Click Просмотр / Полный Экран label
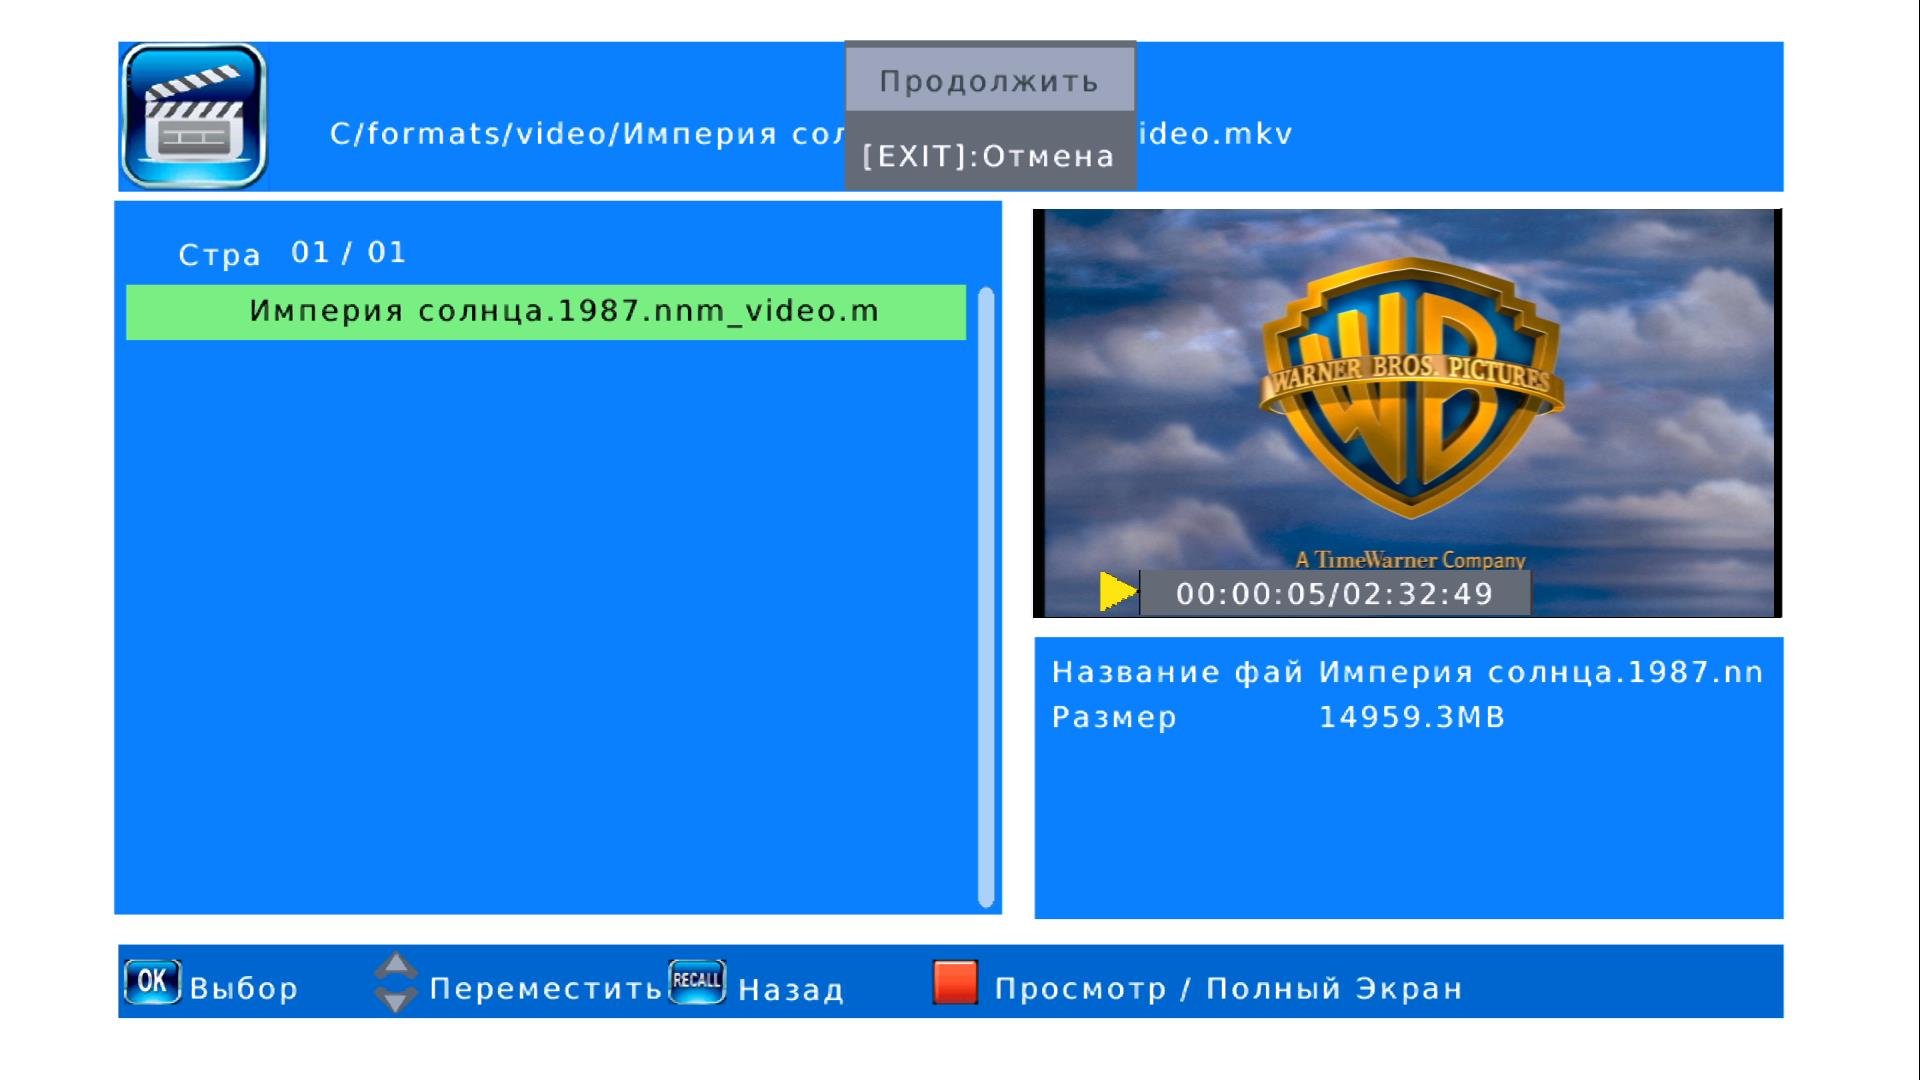Viewport: 1920px width, 1080px height. [1228, 988]
